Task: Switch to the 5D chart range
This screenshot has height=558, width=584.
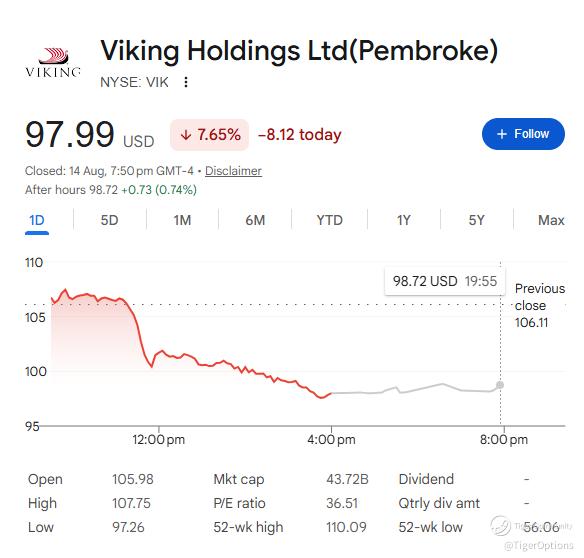Action: [x=110, y=220]
